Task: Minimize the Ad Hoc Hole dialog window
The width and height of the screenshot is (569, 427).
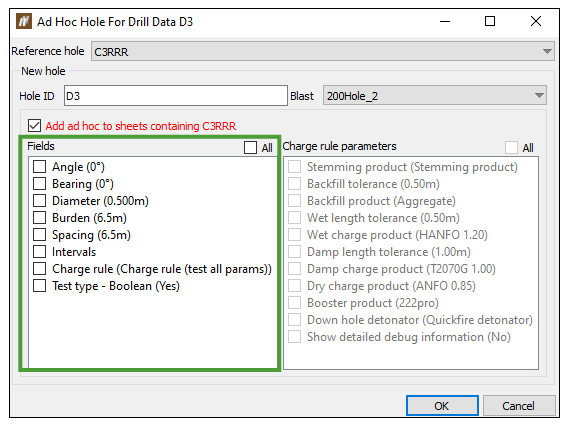Action: (445, 21)
